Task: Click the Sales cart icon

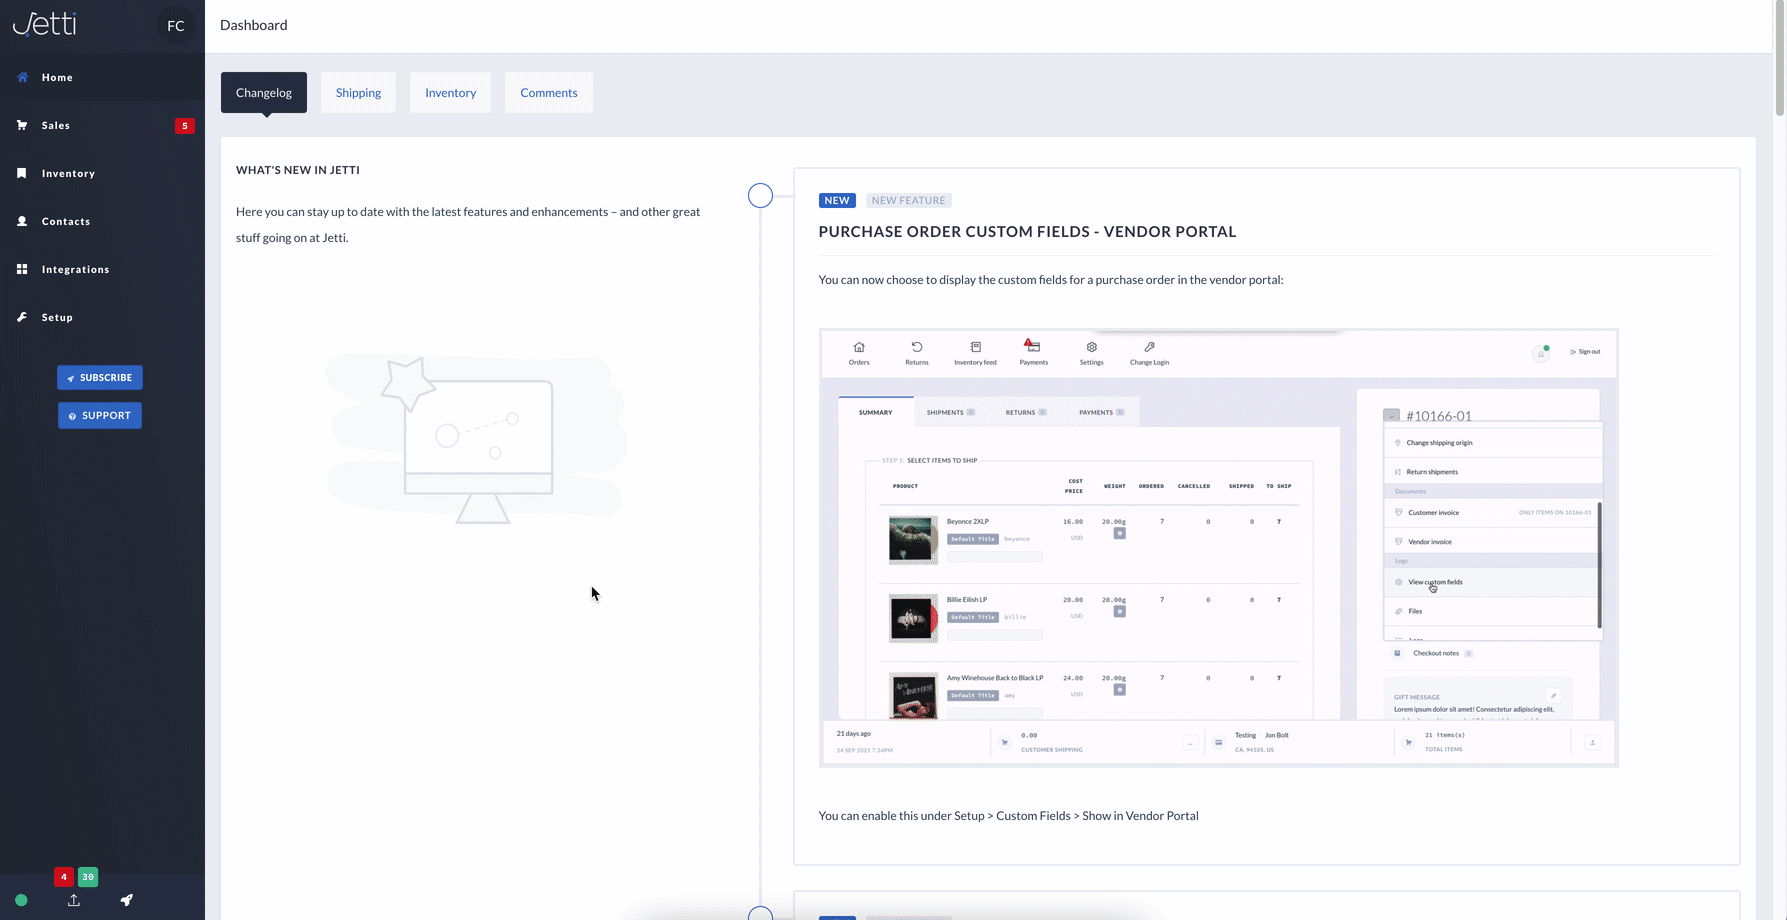Action: pyautogui.click(x=22, y=125)
